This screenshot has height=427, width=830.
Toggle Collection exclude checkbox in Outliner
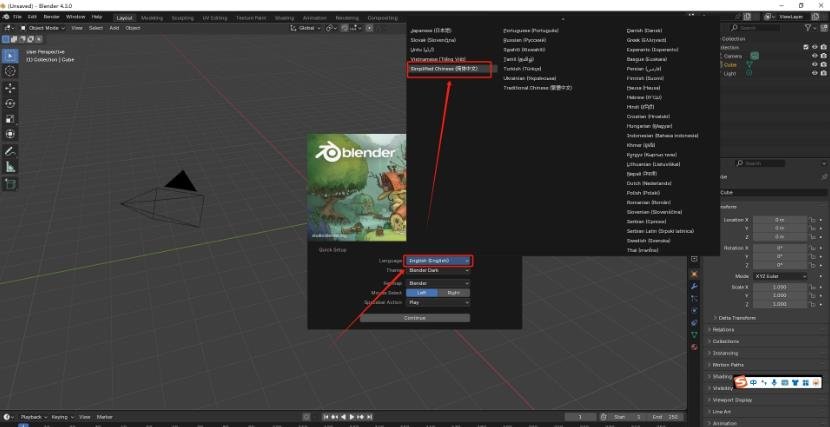806,47
